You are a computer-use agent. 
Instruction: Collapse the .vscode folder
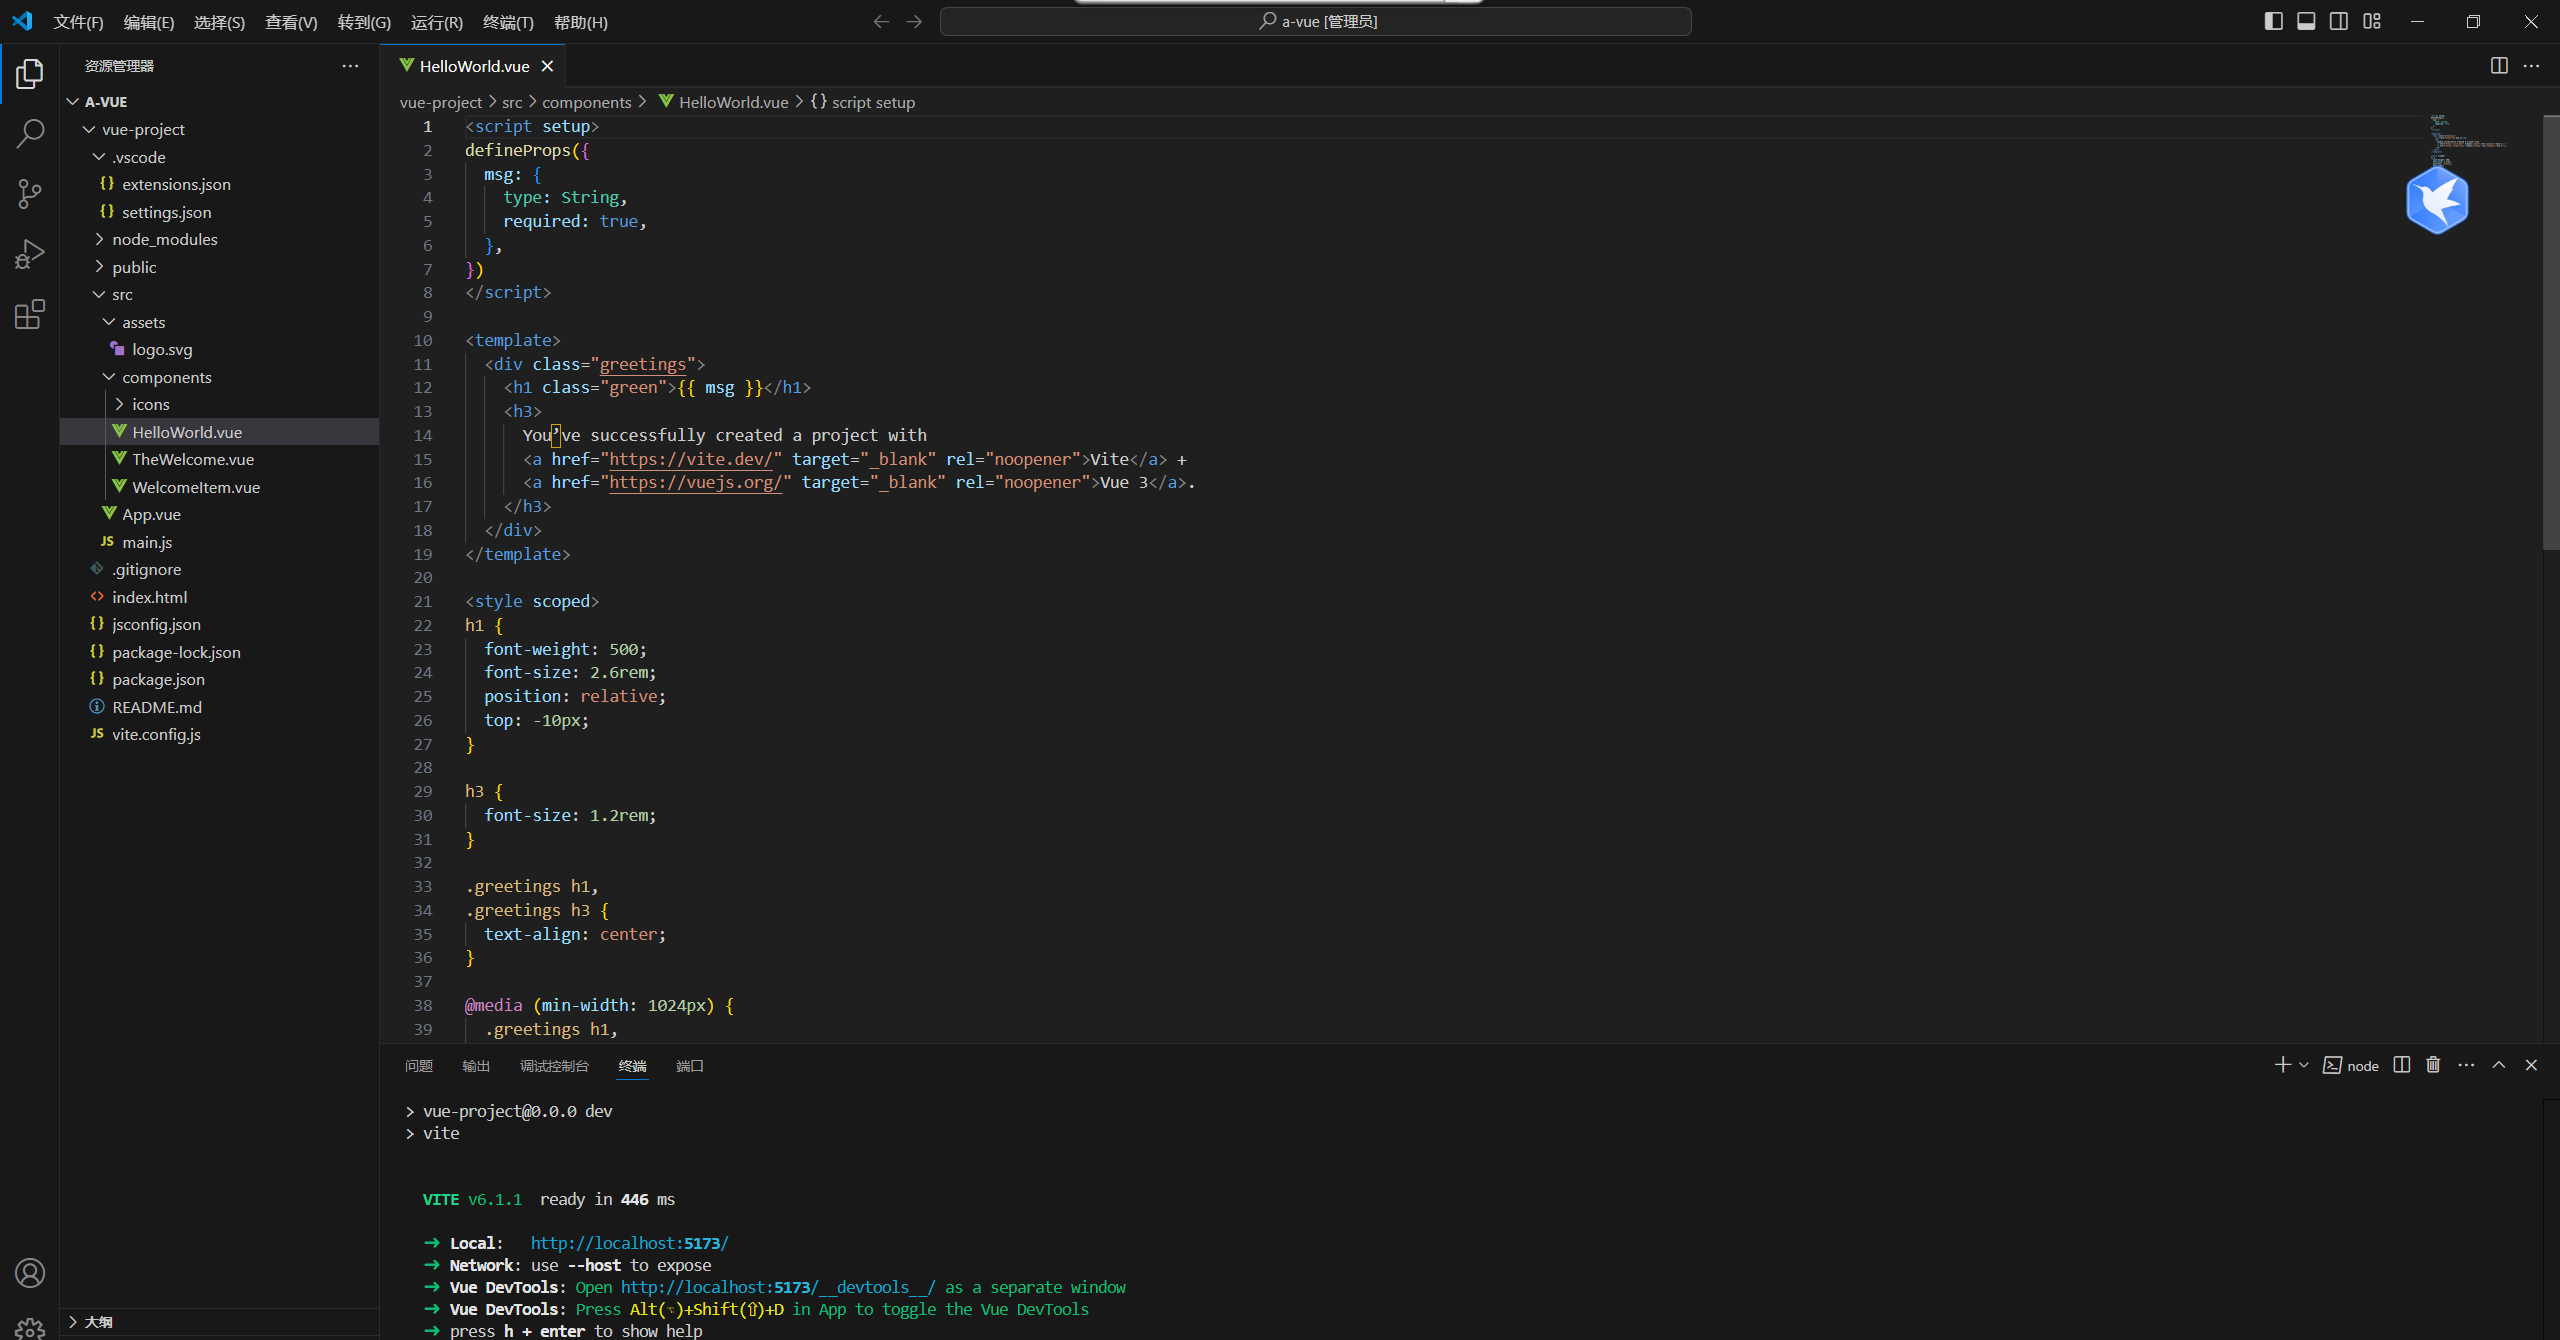(220, 157)
